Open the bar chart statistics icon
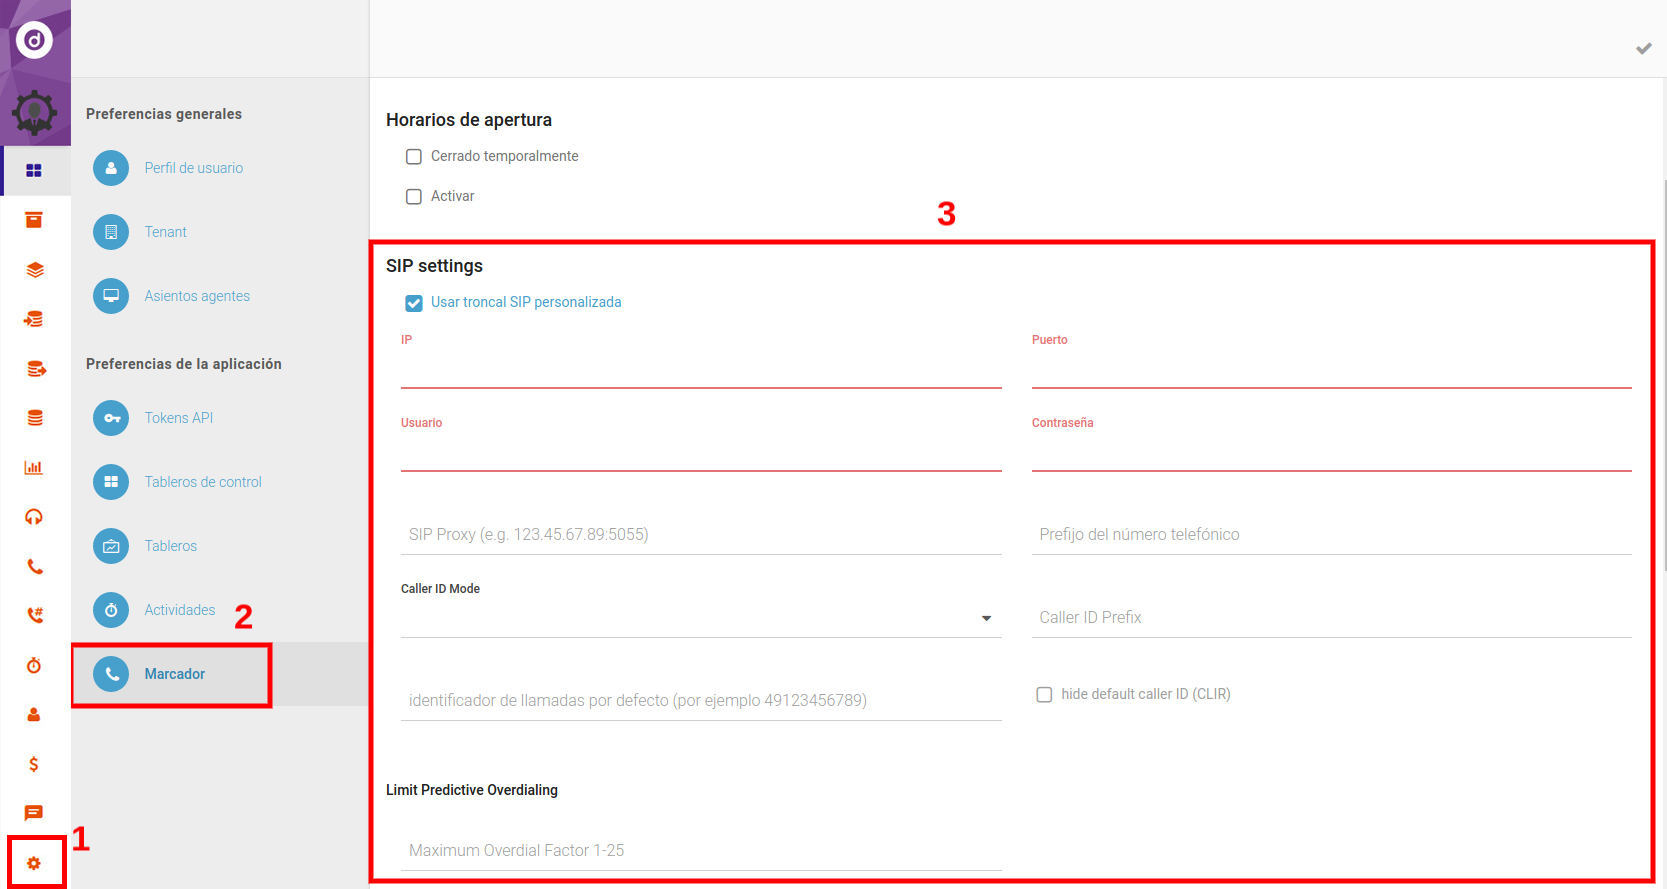This screenshot has width=1667, height=889. tap(34, 468)
